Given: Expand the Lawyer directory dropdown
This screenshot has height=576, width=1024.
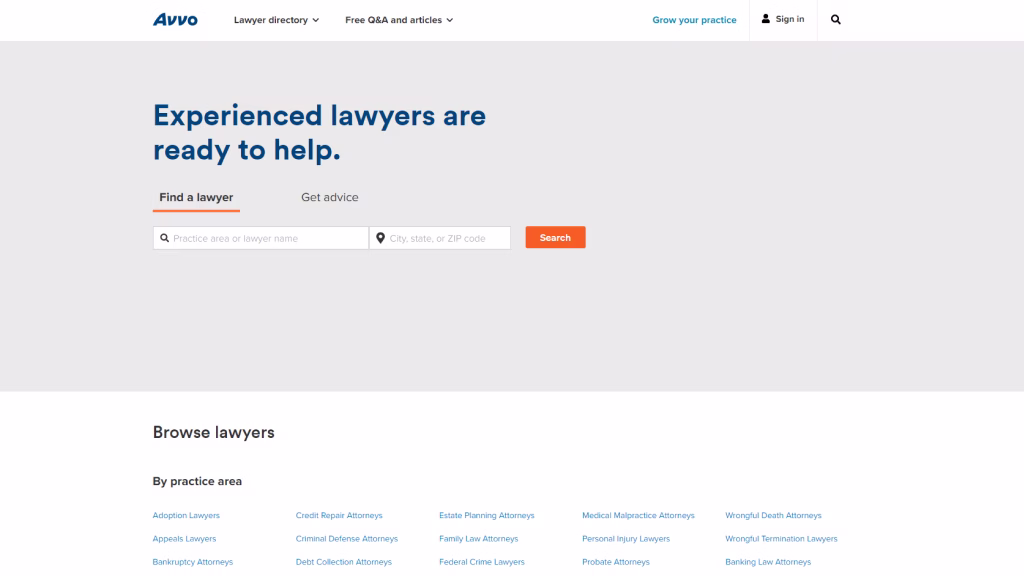Looking at the screenshot, I should pyautogui.click(x=276, y=20).
